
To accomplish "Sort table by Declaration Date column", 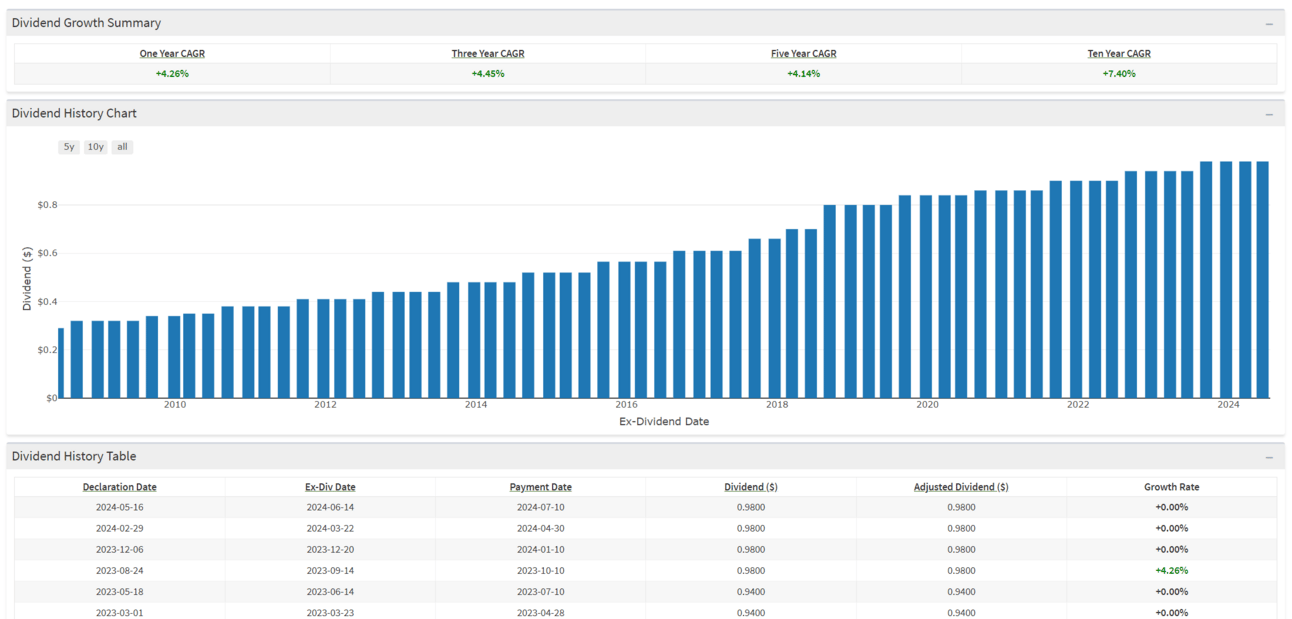I will pos(119,487).
